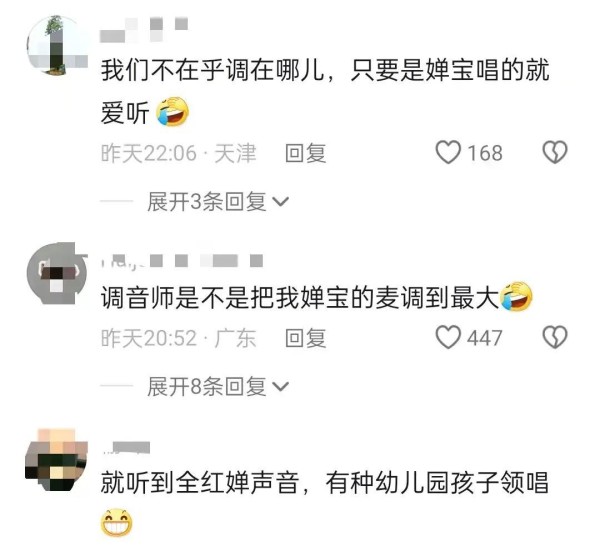Open the second commenter's gray avatar
Image resolution: width=600 pixels, height=546 pixels.
tap(57, 273)
